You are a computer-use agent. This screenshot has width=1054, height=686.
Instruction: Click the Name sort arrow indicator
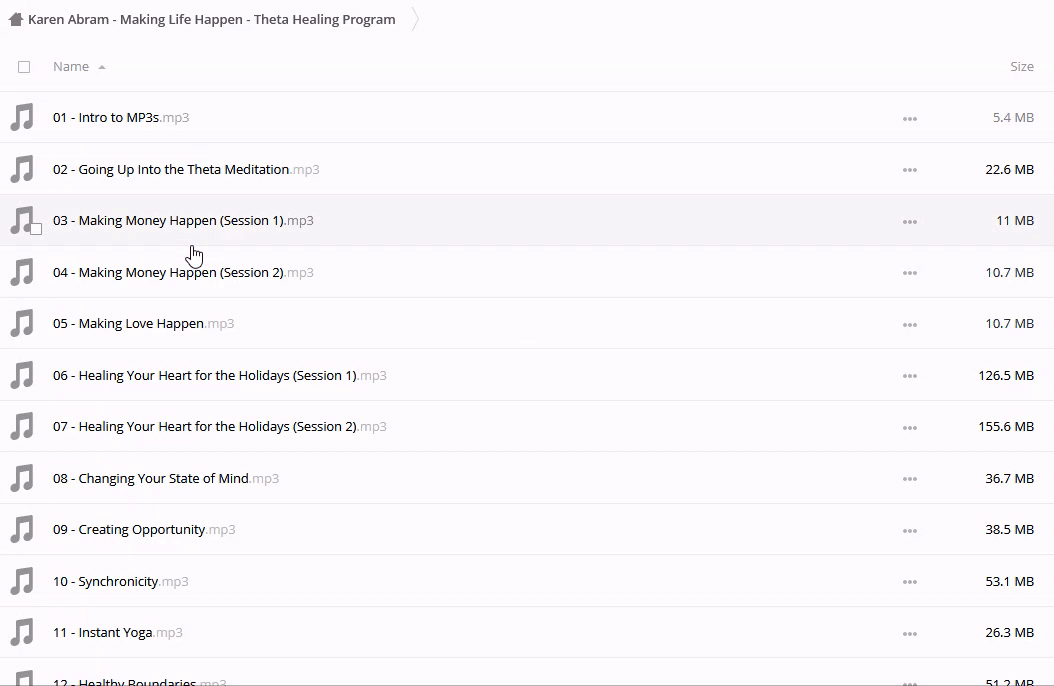(x=102, y=68)
